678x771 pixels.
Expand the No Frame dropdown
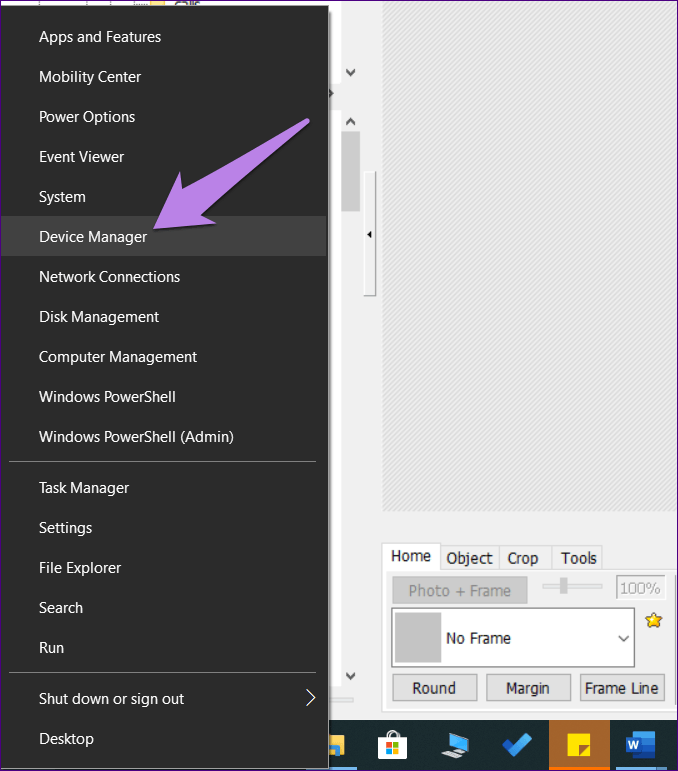(623, 638)
